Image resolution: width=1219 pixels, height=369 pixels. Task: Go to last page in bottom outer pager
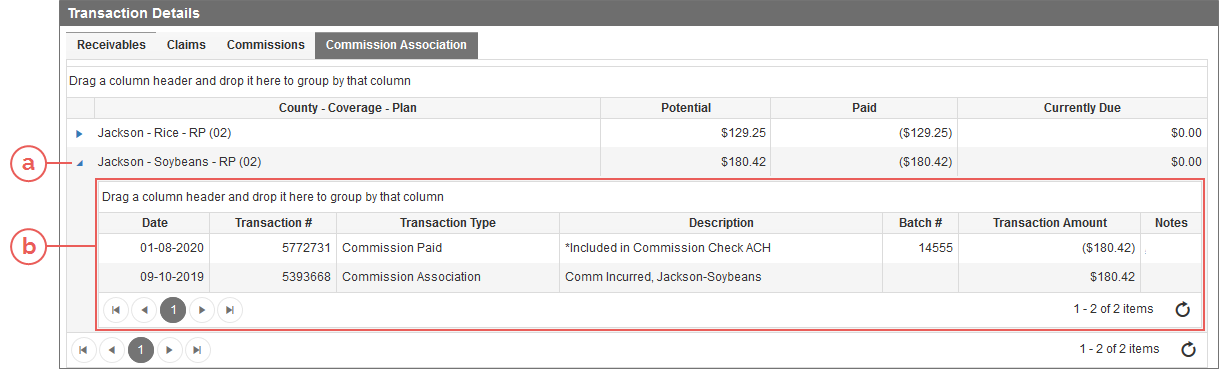[198, 349]
